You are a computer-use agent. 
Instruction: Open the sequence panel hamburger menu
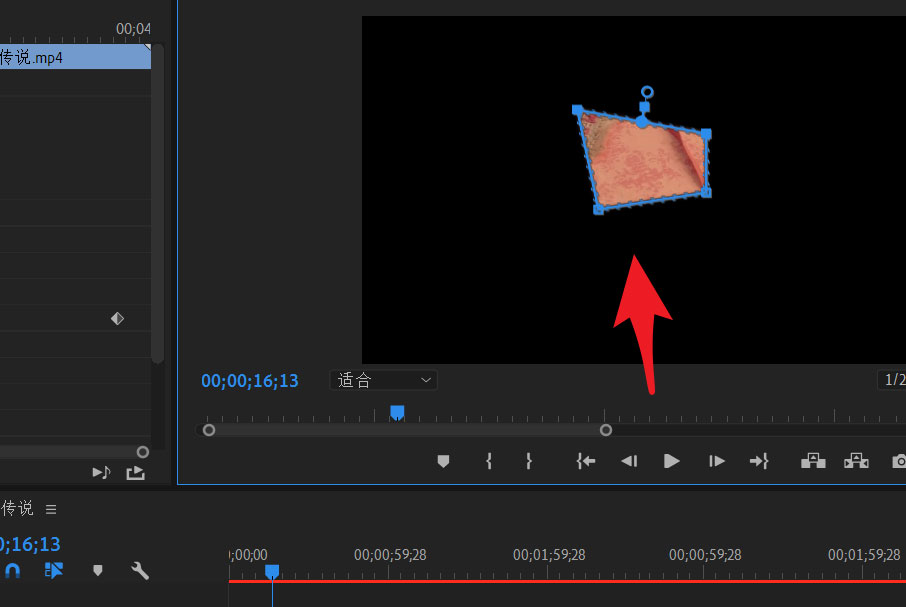coord(51,509)
